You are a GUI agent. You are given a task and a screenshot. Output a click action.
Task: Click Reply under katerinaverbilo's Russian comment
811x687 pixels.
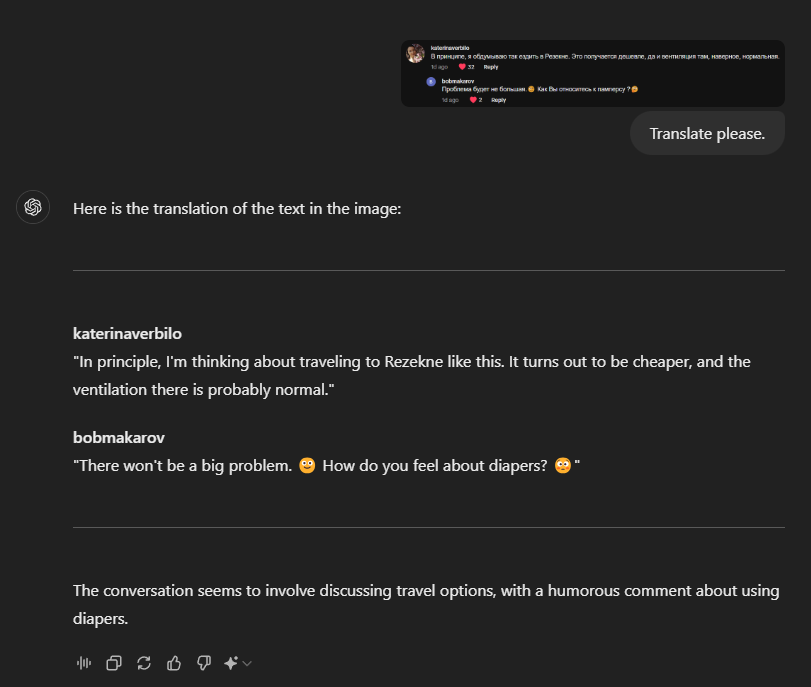(491, 67)
